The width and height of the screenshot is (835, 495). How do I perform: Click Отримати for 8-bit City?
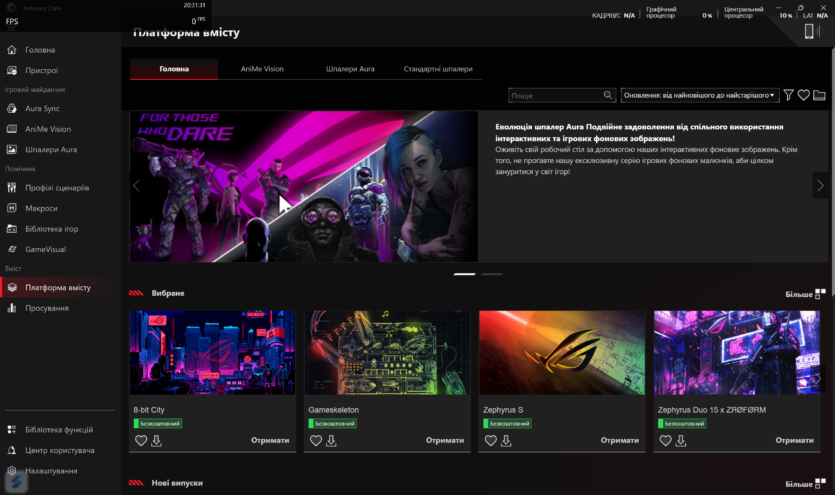(x=270, y=440)
